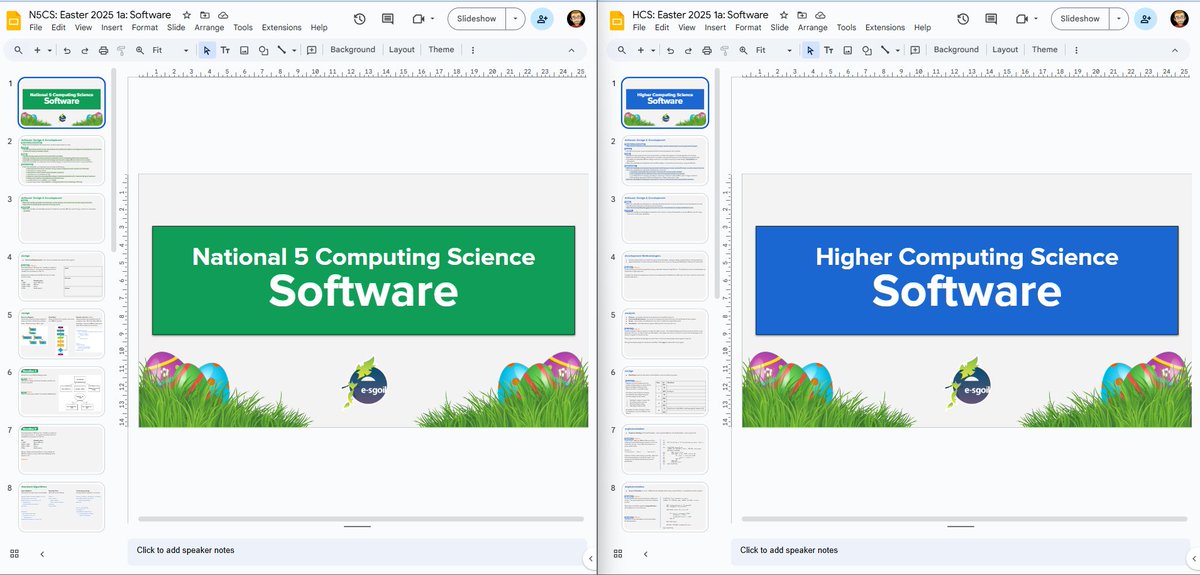The height and width of the screenshot is (575, 1200).
Task: Redo action in N5CS window
Action: coord(85,50)
